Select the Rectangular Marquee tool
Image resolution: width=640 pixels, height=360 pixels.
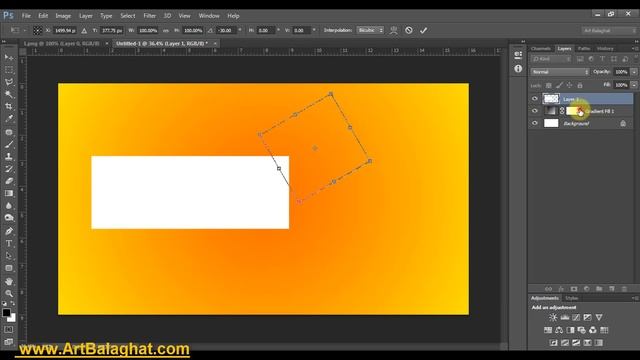pos(9,70)
